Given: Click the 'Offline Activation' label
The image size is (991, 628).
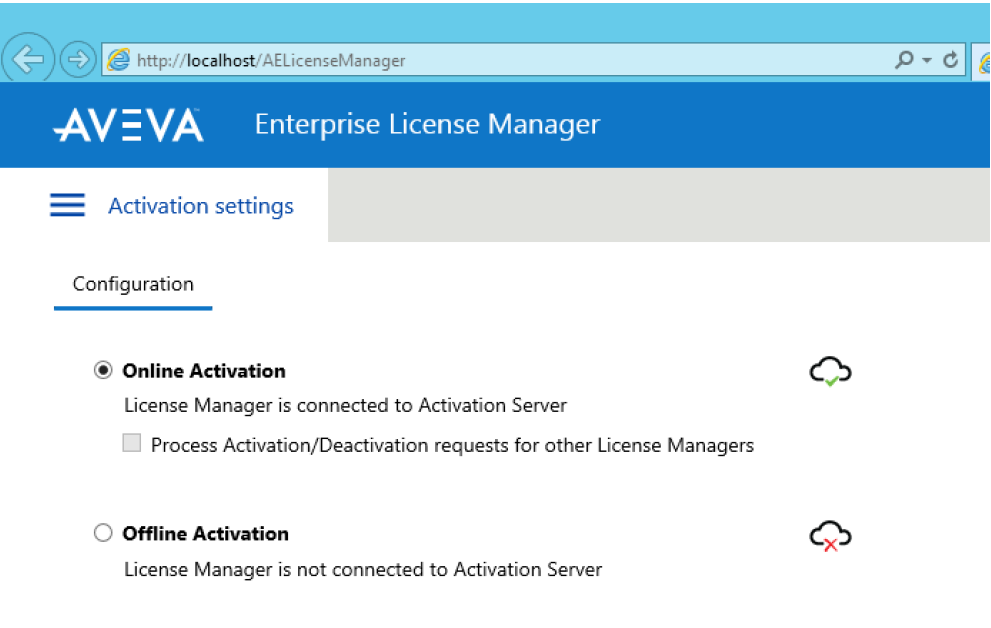Looking at the screenshot, I should click(x=205, y=534).
